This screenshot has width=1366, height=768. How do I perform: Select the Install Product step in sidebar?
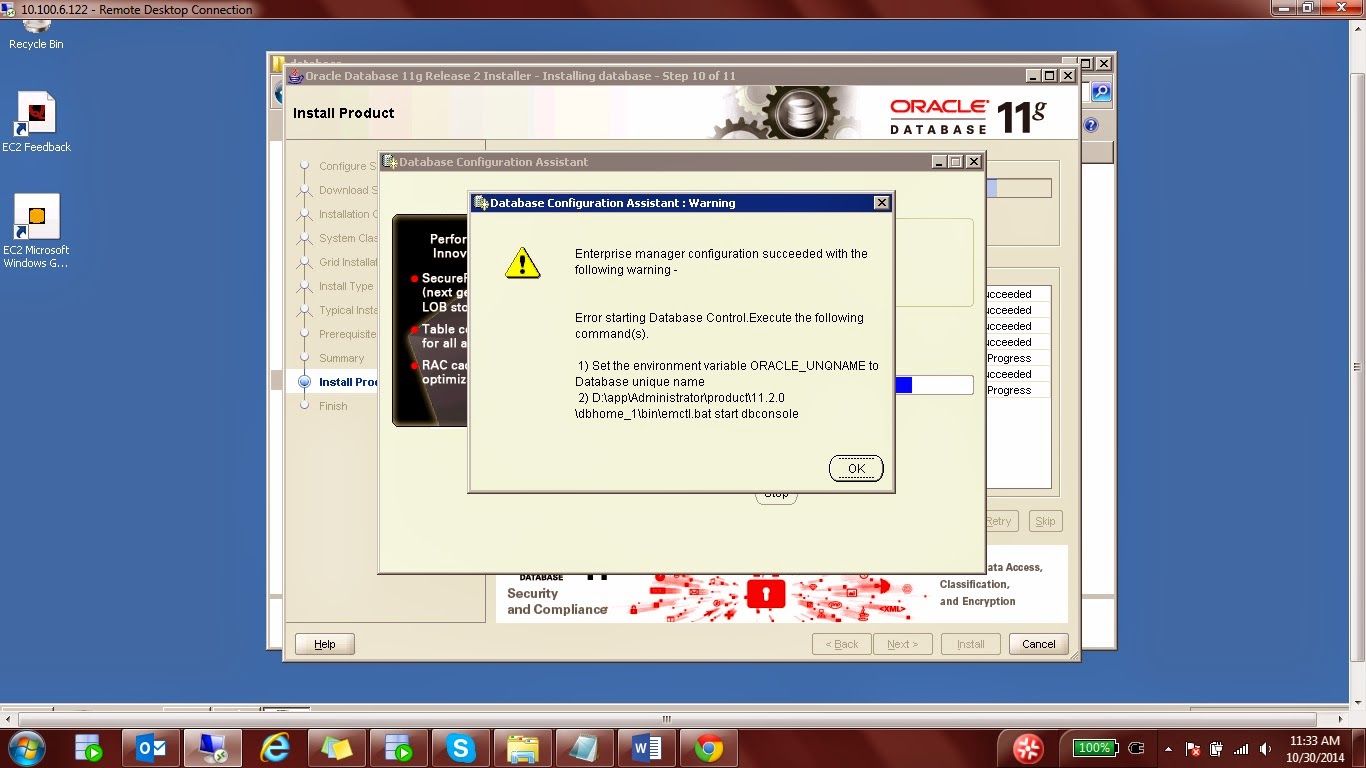tap(347, 382)
